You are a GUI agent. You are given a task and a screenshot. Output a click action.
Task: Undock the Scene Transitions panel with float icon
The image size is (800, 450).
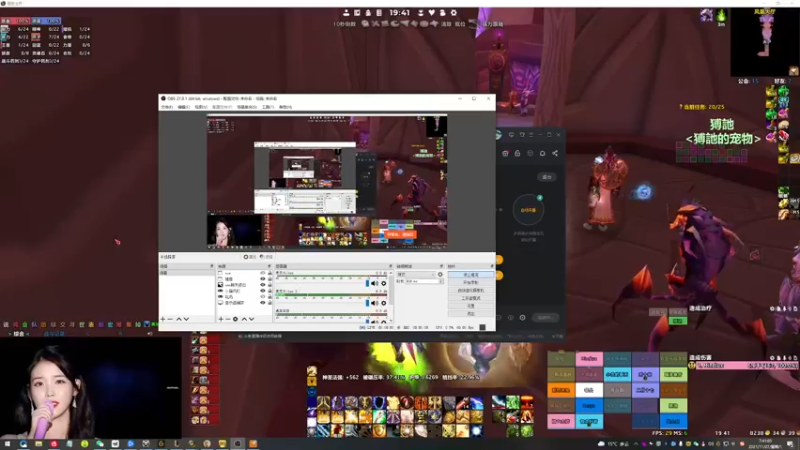click(x=441, y=266)
